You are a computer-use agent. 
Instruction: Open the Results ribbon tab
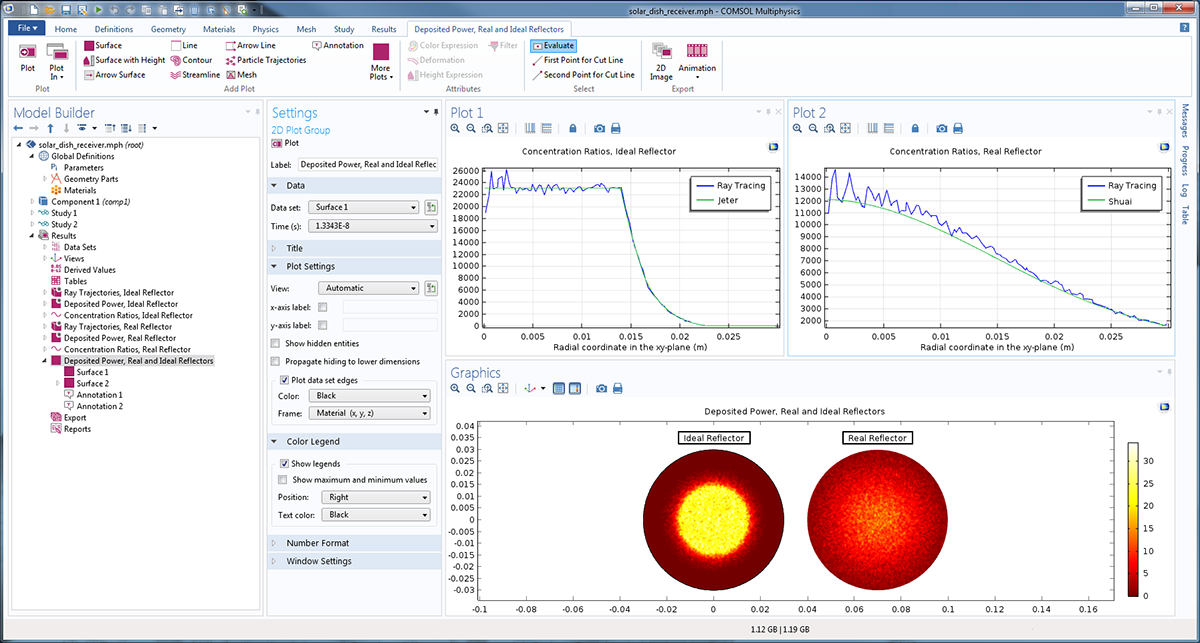383,29
